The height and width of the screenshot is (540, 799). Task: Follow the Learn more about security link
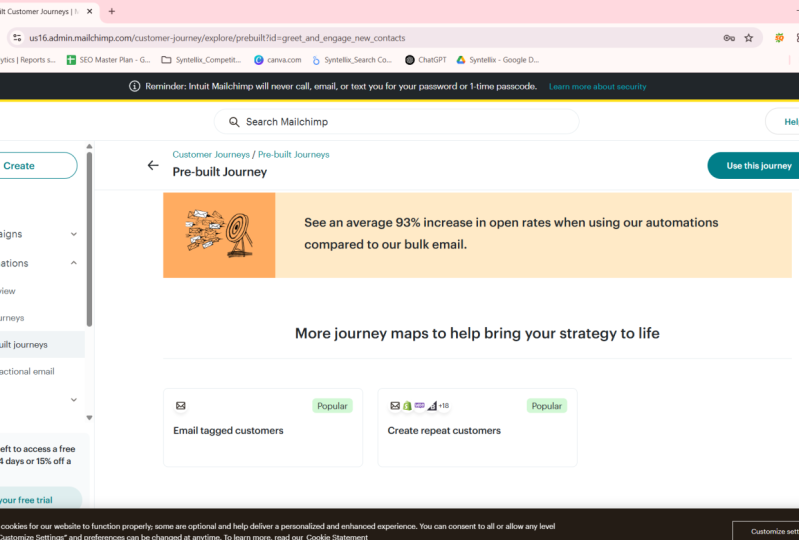(597, 87)
